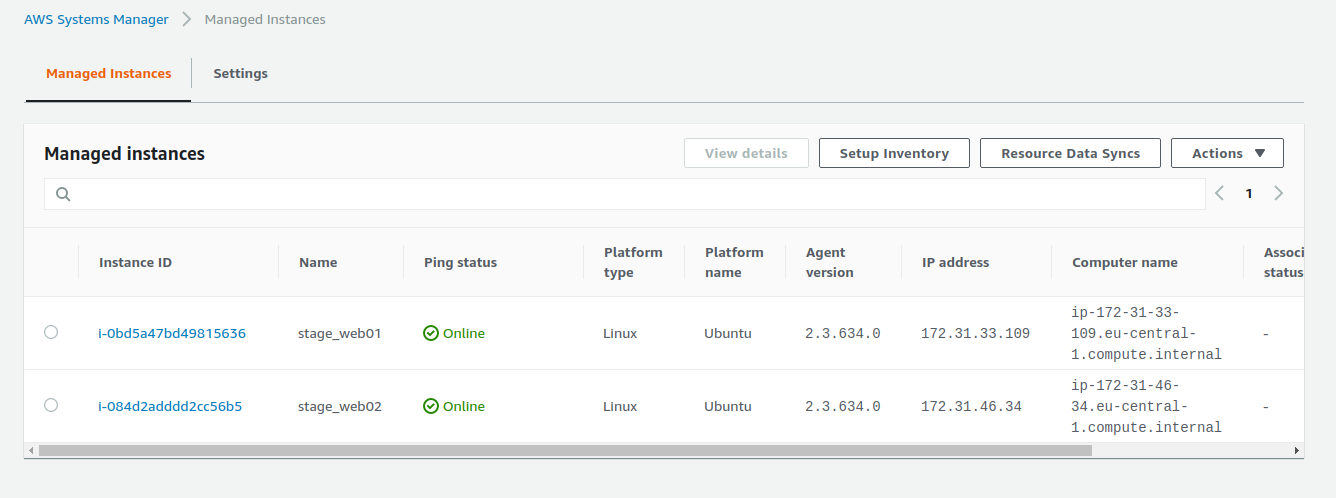Go to next page arrow
Screen dimensions: 1336x498
pos(1278,194)
